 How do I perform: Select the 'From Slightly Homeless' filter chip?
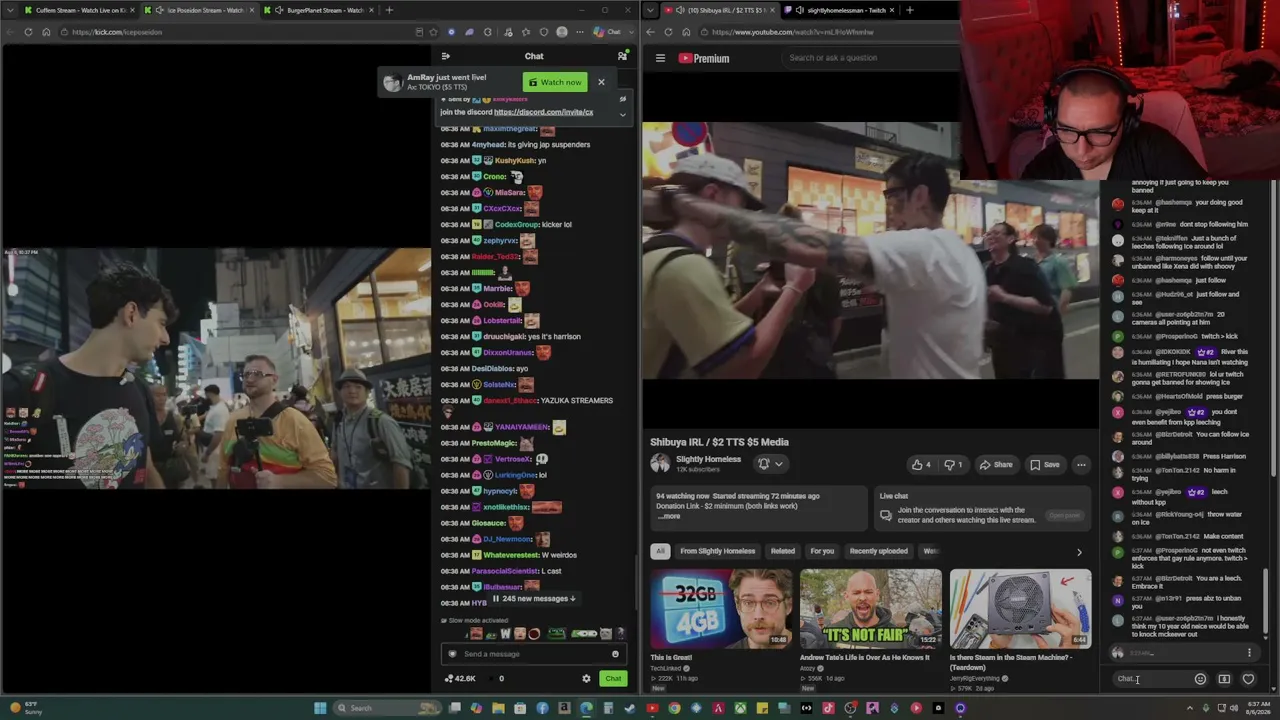click(x=718, y=551)
